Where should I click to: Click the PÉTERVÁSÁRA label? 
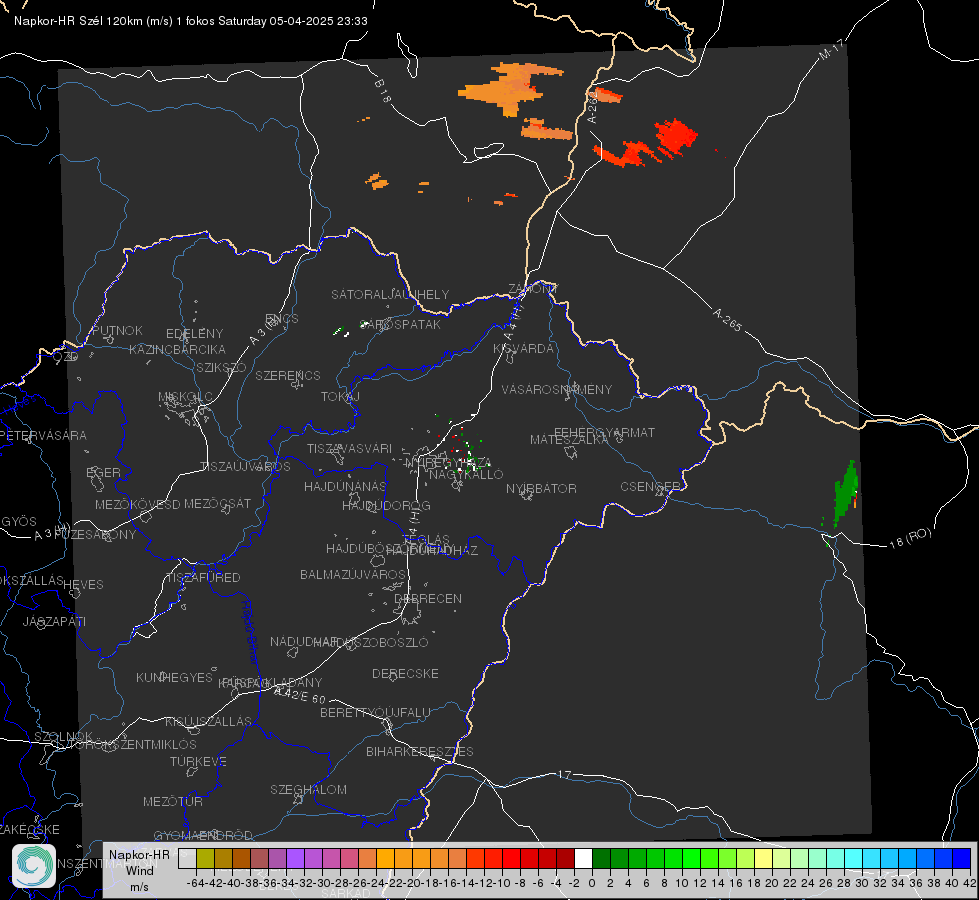point(43,435)
